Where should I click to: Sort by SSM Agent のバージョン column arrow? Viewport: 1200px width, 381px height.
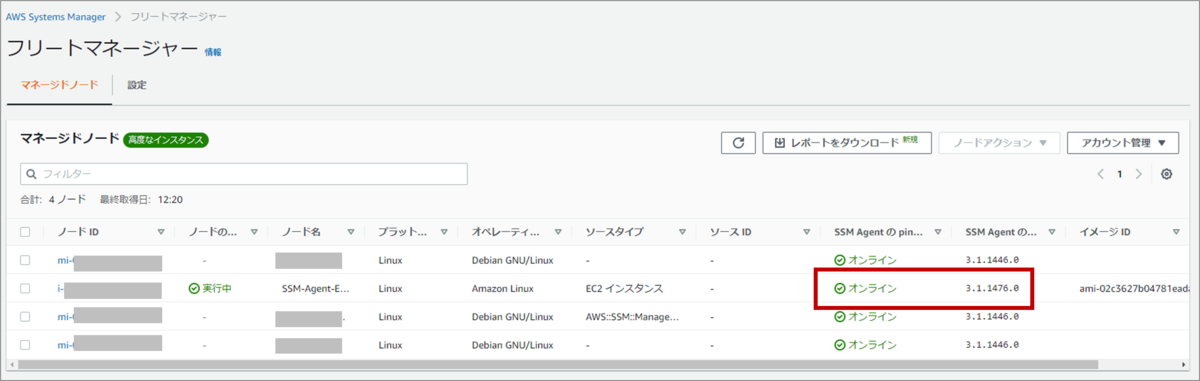tap(1053, 232)
